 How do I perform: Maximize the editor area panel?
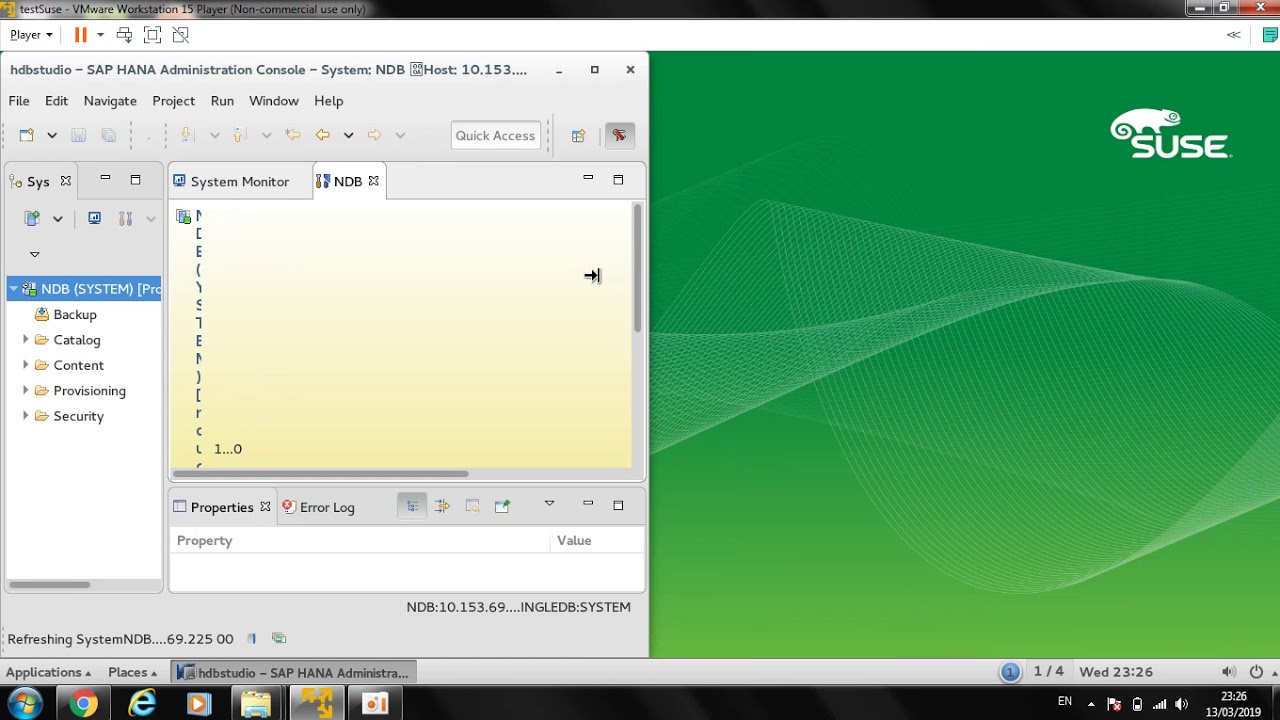pos(618,179)
